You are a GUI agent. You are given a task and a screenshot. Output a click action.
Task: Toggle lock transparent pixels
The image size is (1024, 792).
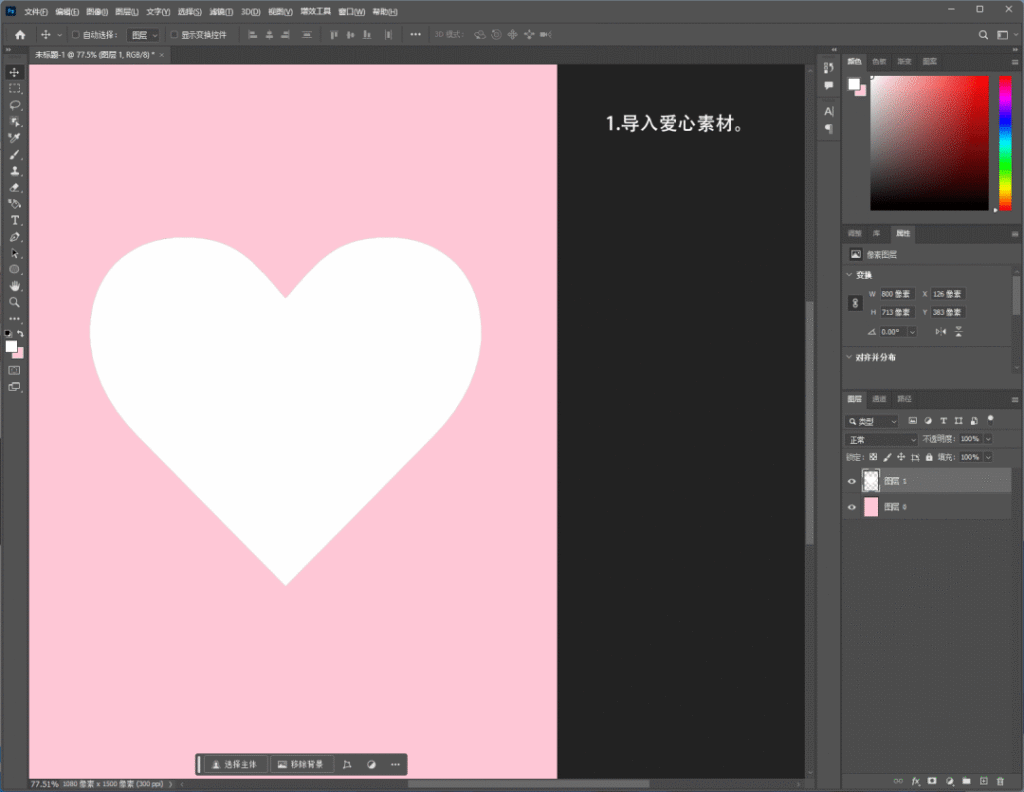[873, 457]
